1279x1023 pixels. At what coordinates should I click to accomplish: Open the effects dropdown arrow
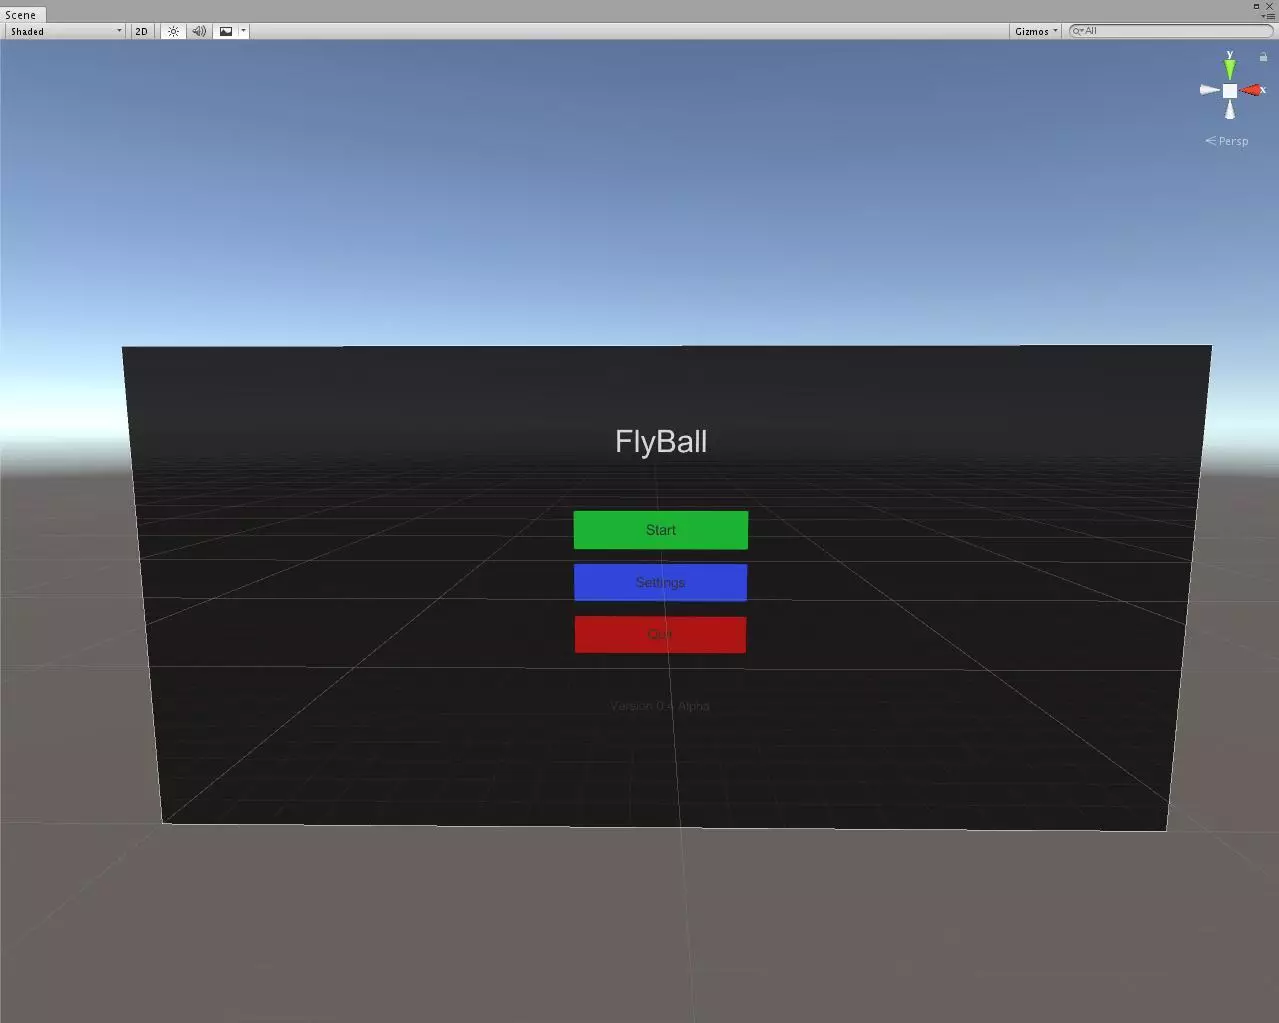click(243, 31)
